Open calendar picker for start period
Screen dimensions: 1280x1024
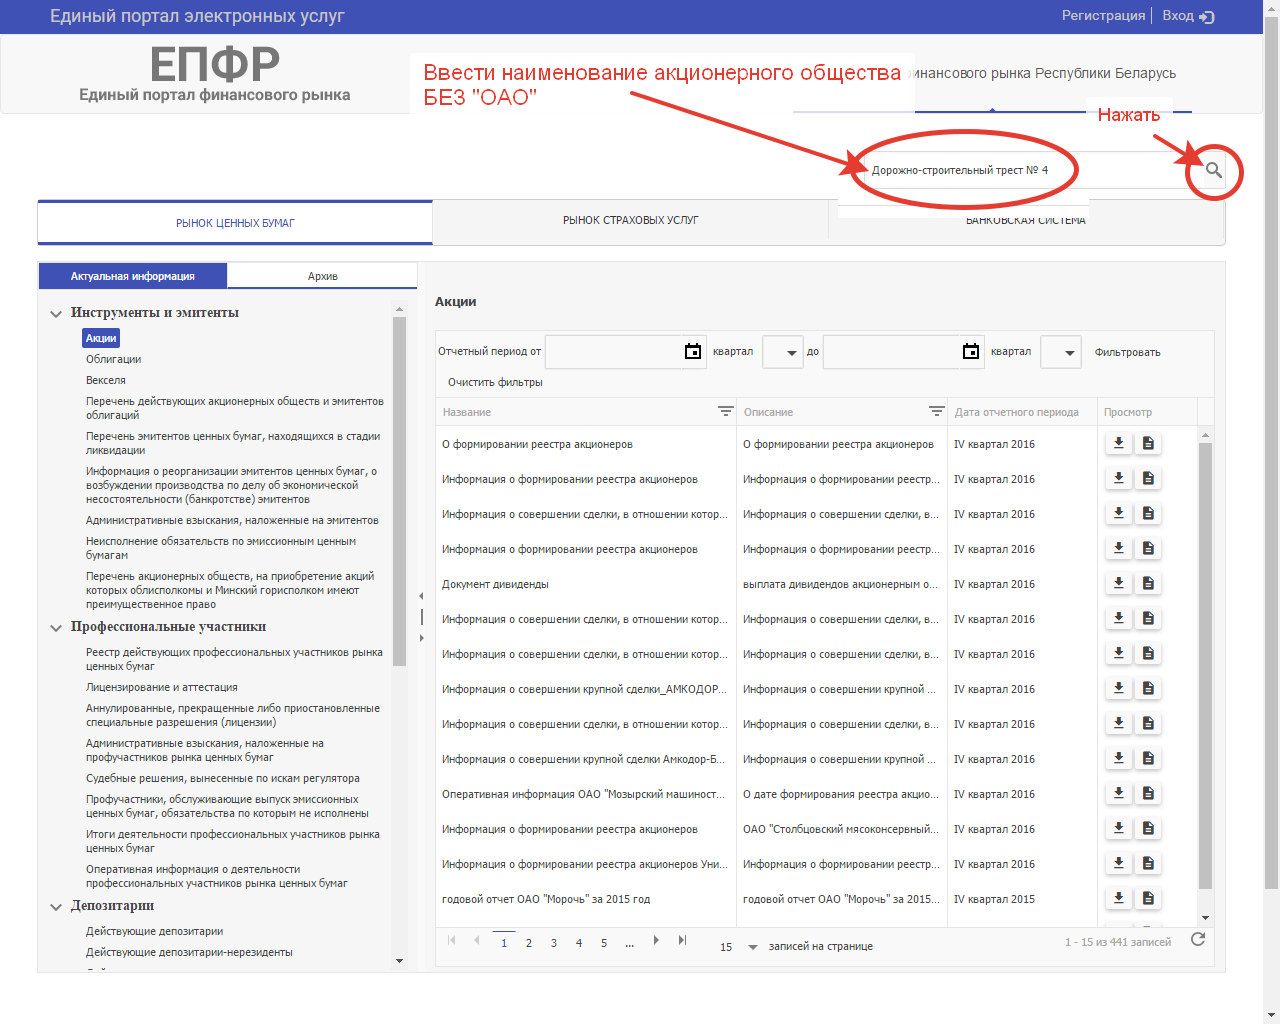tap(693, 352)
